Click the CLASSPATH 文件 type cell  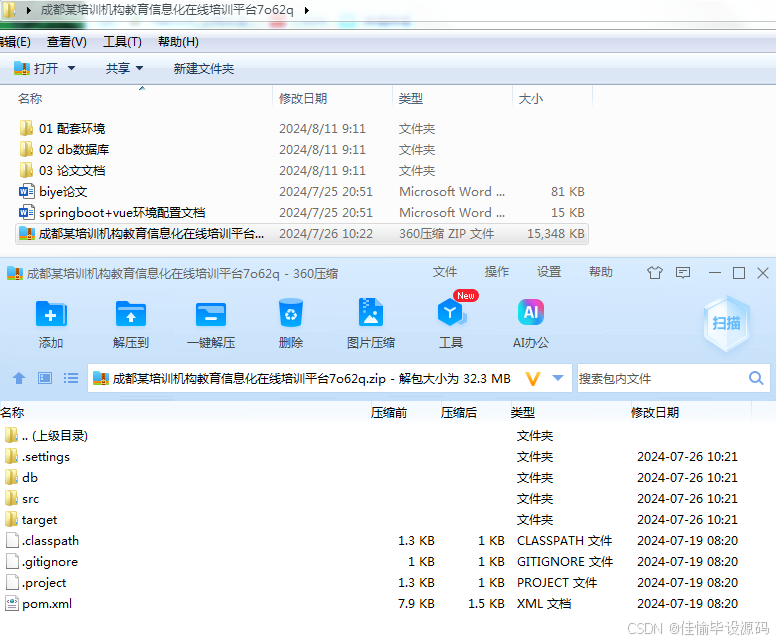pyautogui.click(x=565, y=541)
